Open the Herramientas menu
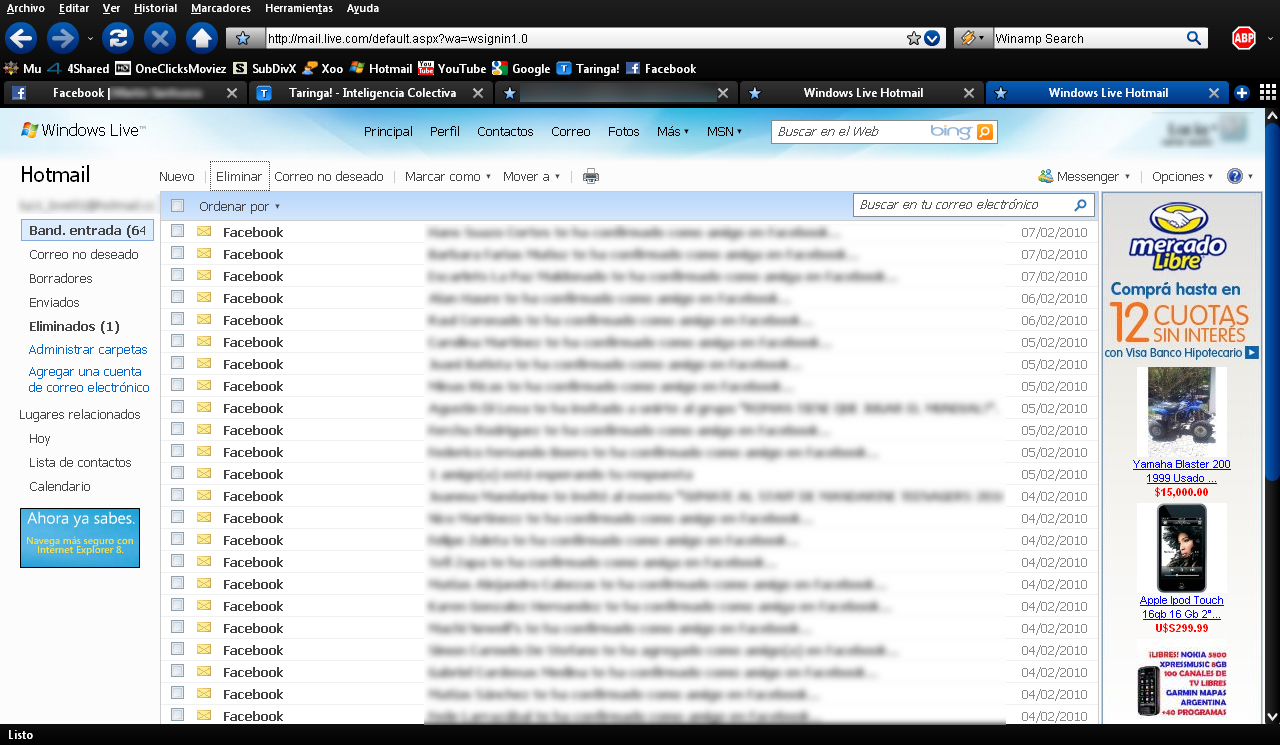The image size is (1280, 745). (299, 8)
